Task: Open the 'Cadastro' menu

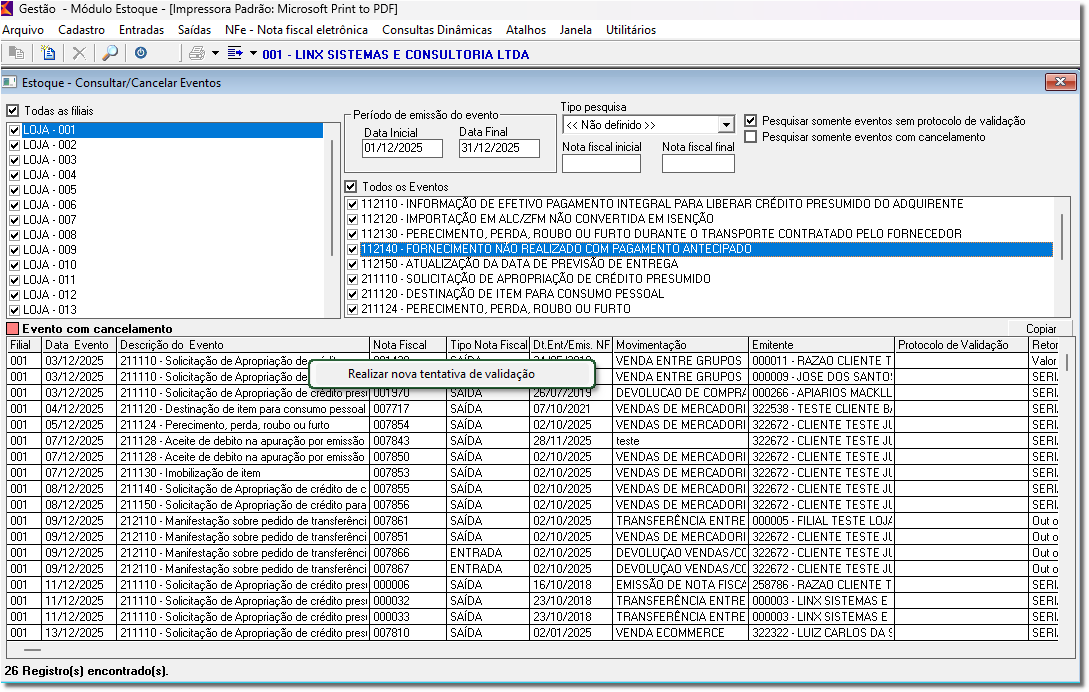Action: point(81,30)
